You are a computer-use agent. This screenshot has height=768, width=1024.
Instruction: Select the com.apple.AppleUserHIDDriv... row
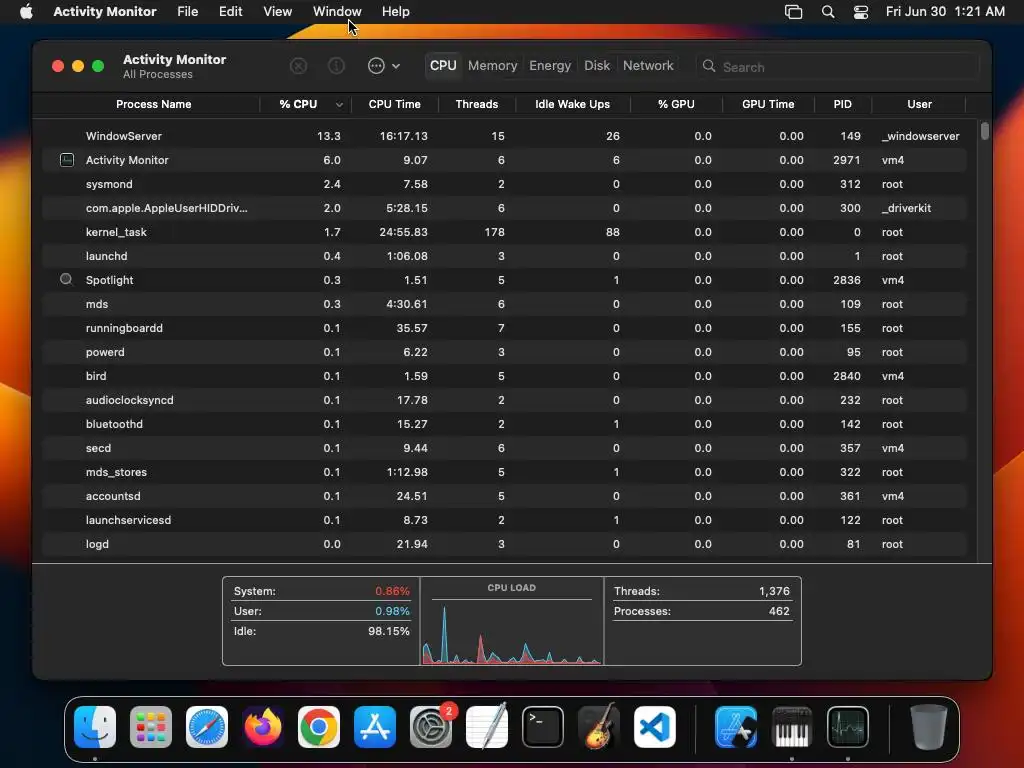click(x=504, y=208)
